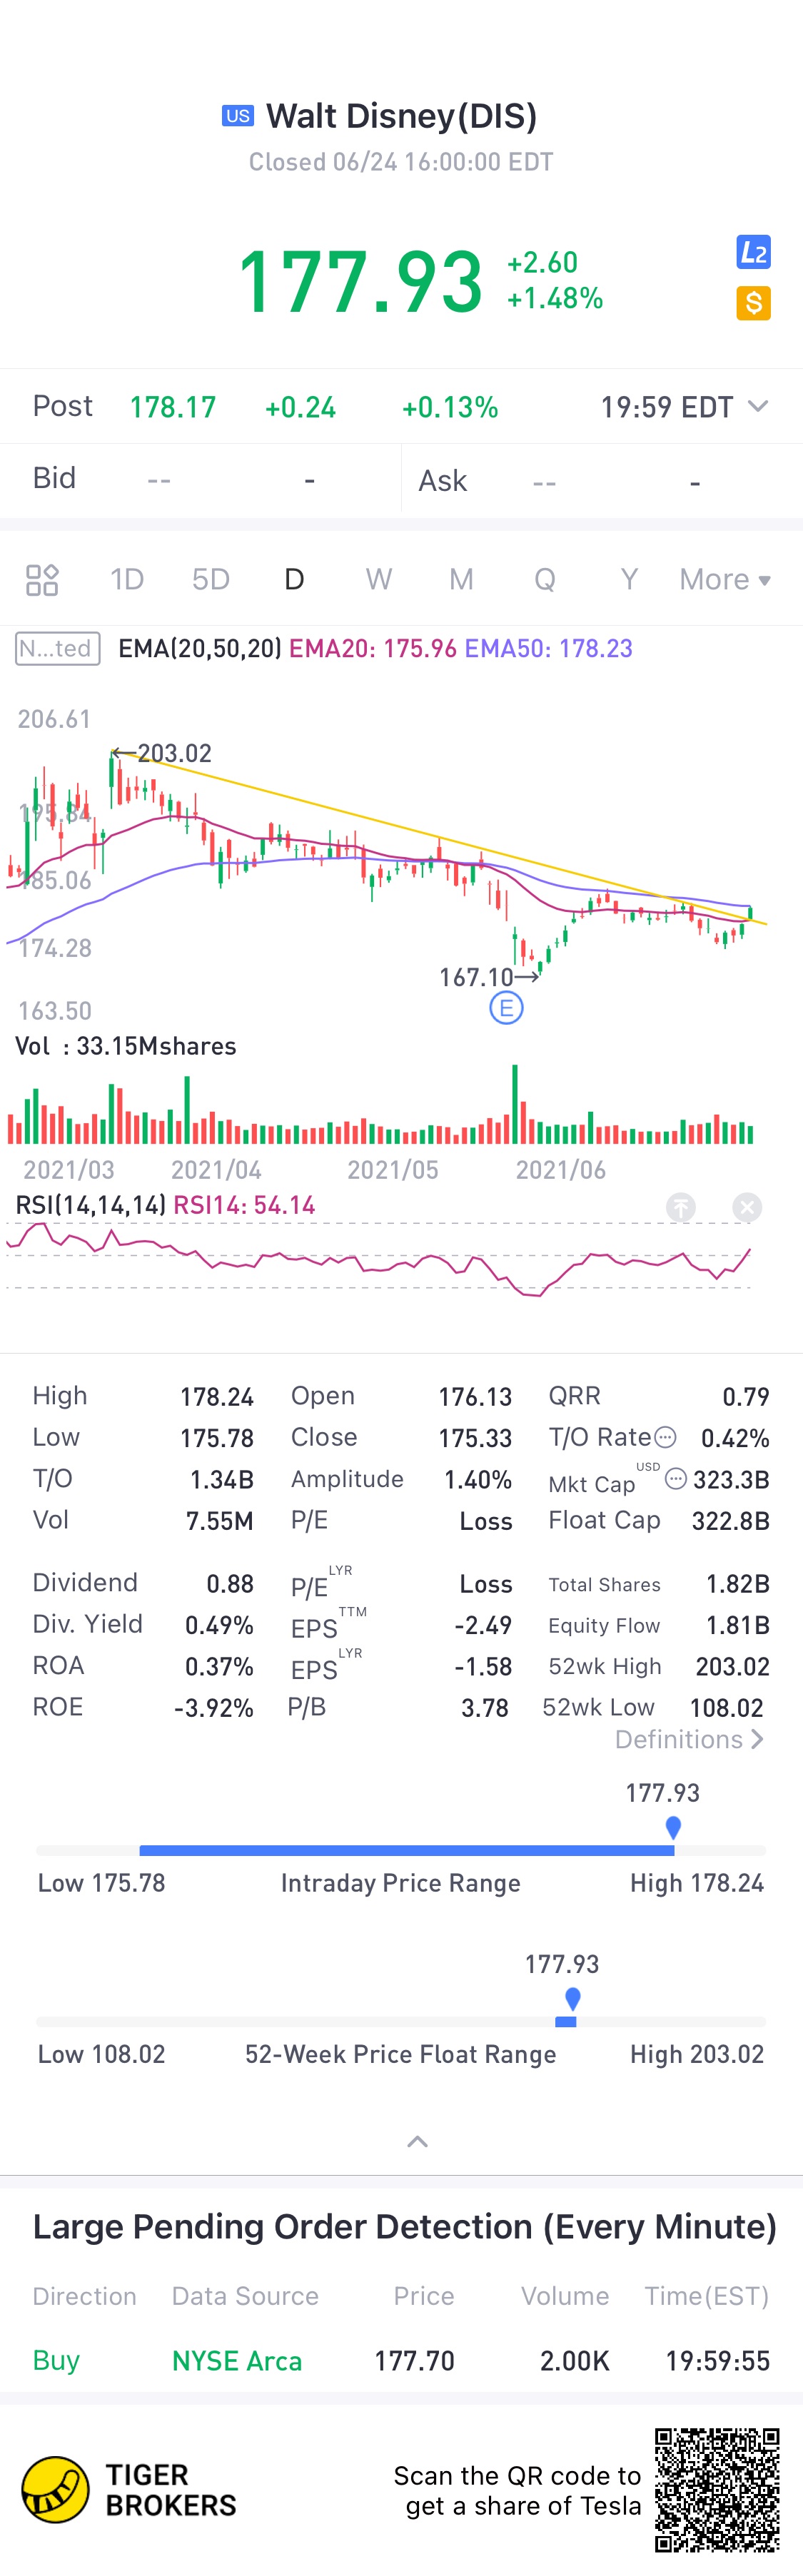Click the EMA20: 175.96 label
This screenshot has height=2576, width=803.
coord(373,649)
